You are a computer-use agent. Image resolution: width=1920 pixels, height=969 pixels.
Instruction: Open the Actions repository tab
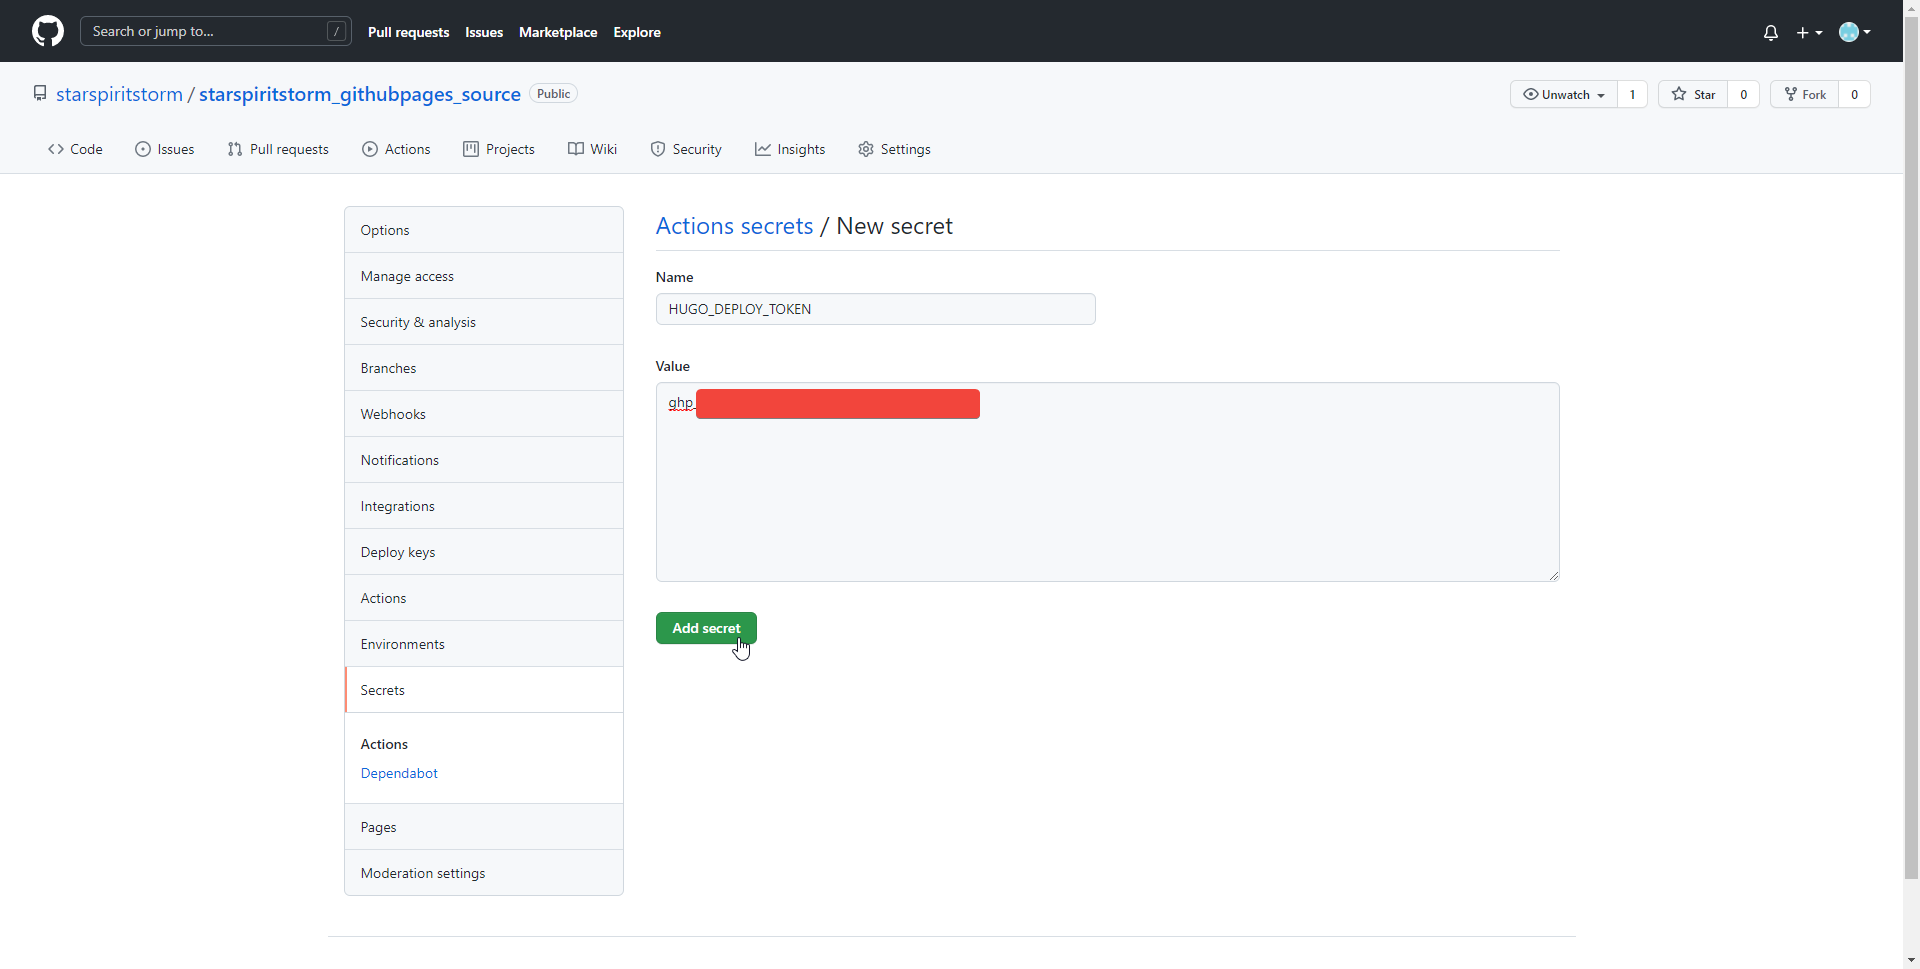(x=396, y=149)
